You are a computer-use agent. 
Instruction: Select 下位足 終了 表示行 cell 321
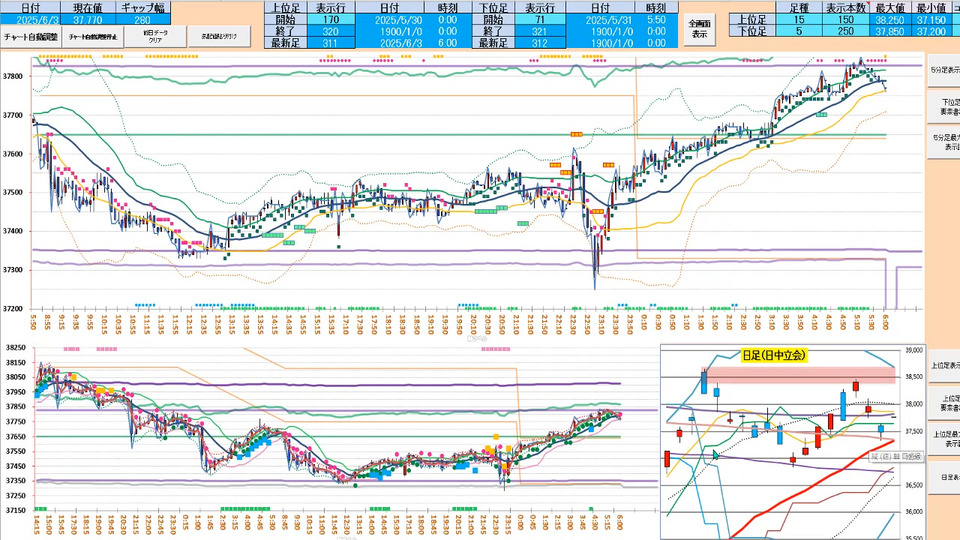[539, 31]
